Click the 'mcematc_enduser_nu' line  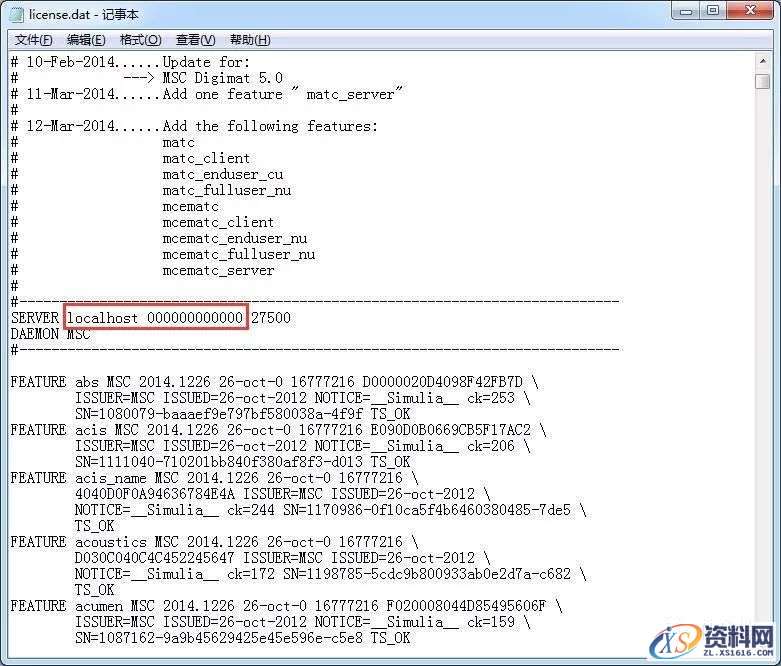(x=235, y=238)
